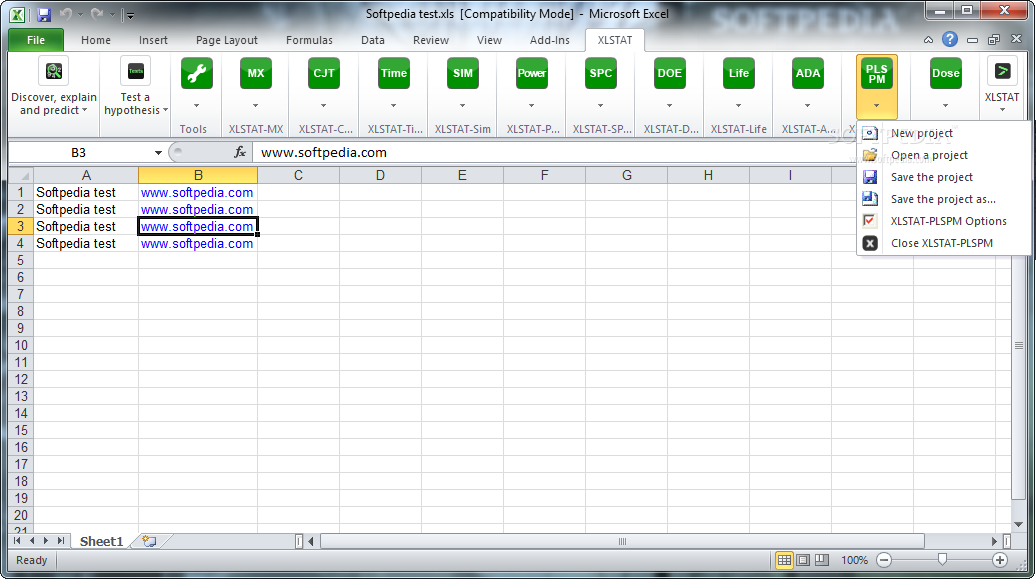1036x579 pixels.
Task: Switch to the Home tab
Action: [x=96, y=40]
